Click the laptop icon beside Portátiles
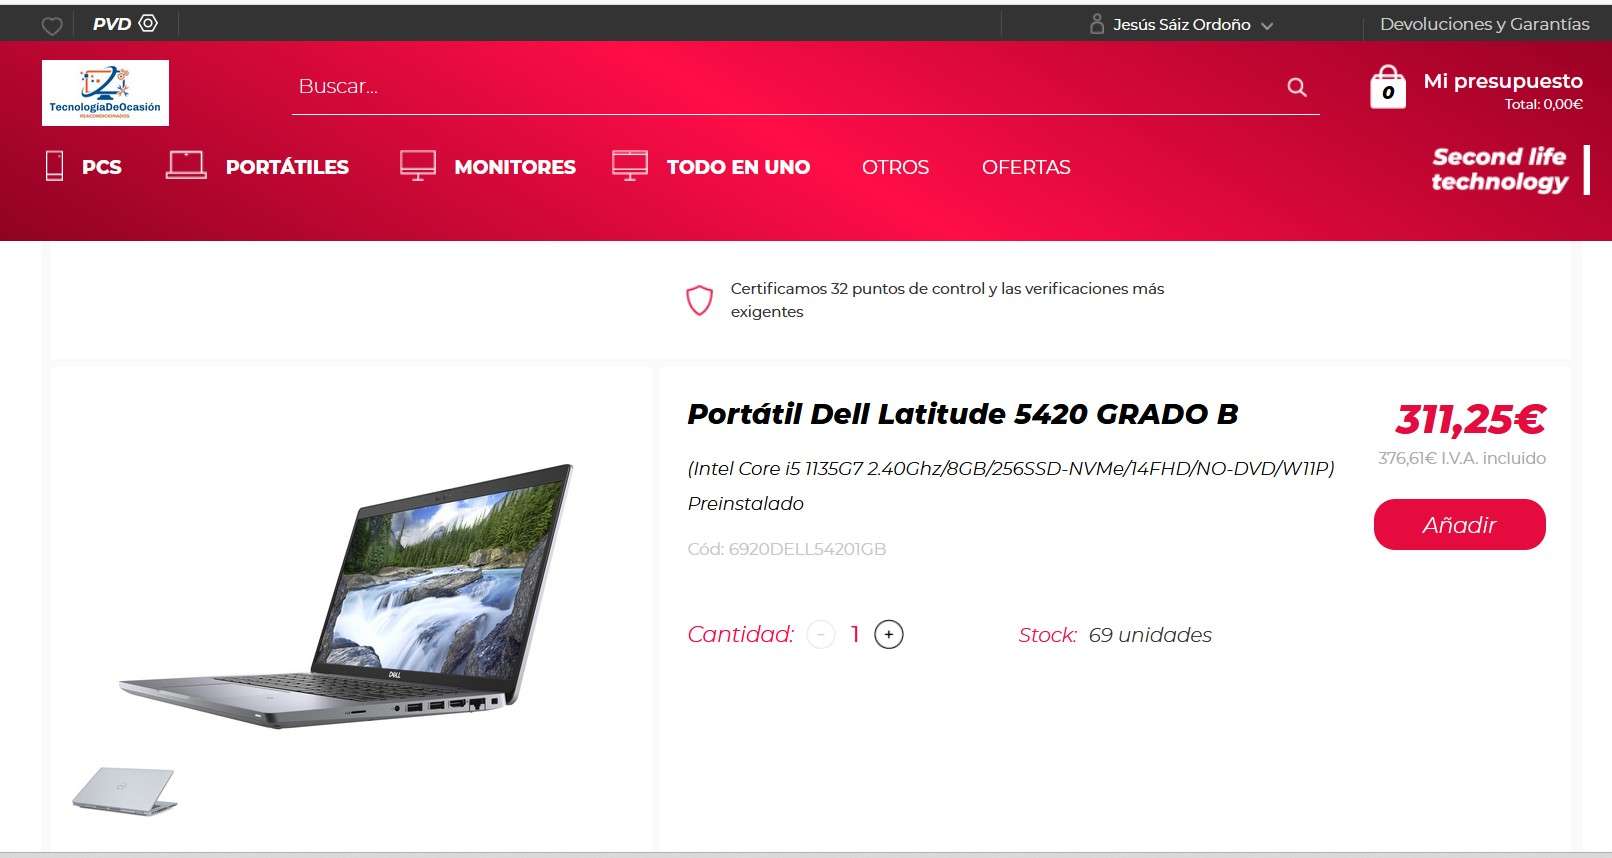 pos(186,165)
